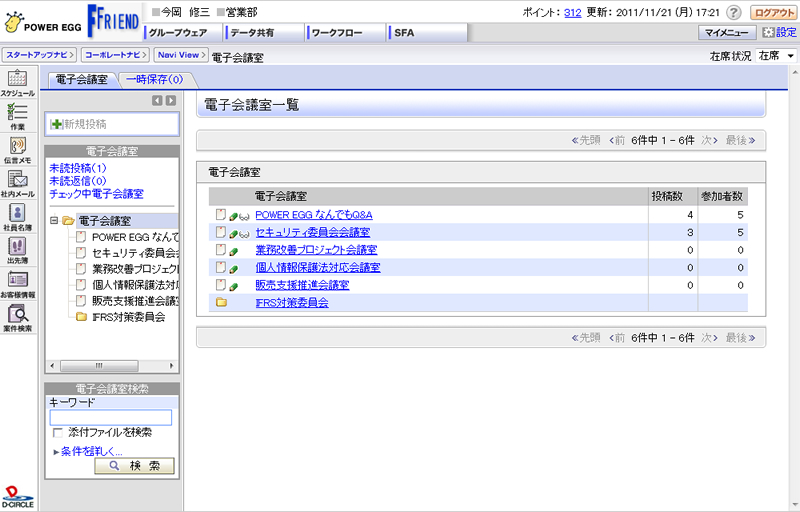The height and width of the screenshot is (512, 800).
Task: Open 業務改善プロジェクト会議室 link in table
Action: tap(316, 250)
